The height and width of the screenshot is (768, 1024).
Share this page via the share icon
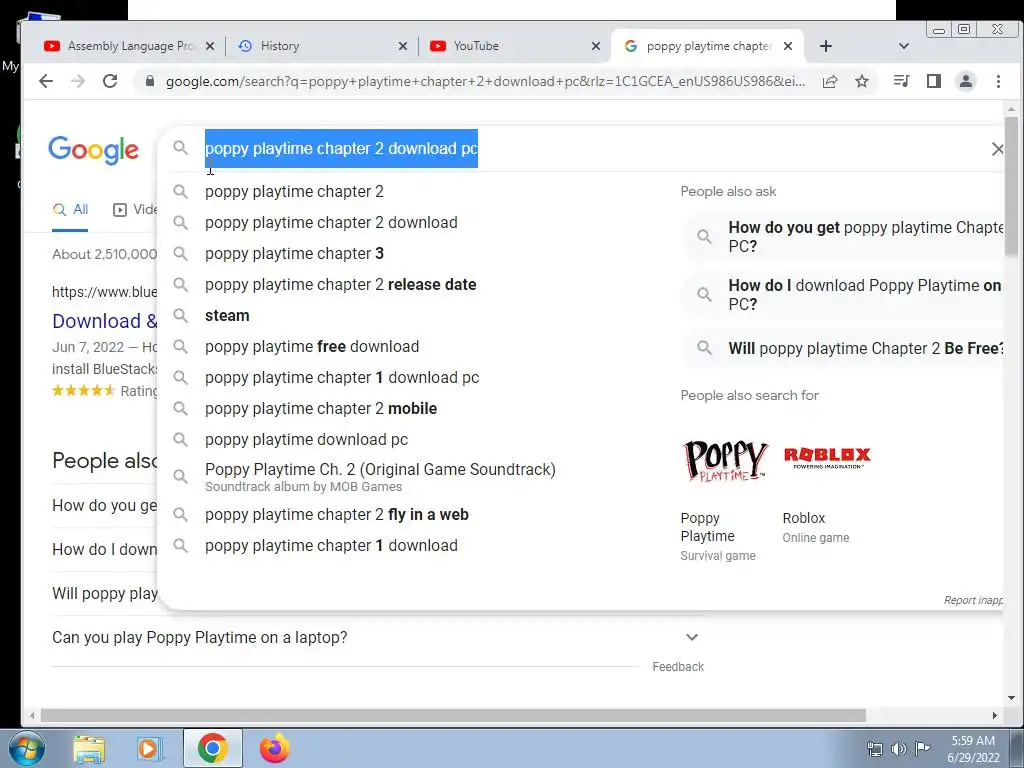(x=830, y=81)
